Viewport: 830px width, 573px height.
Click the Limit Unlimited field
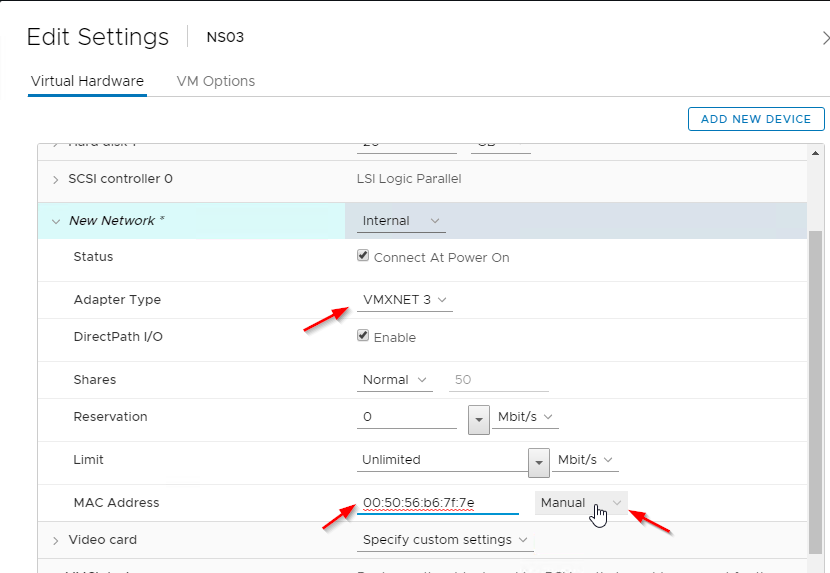[440, 460]
